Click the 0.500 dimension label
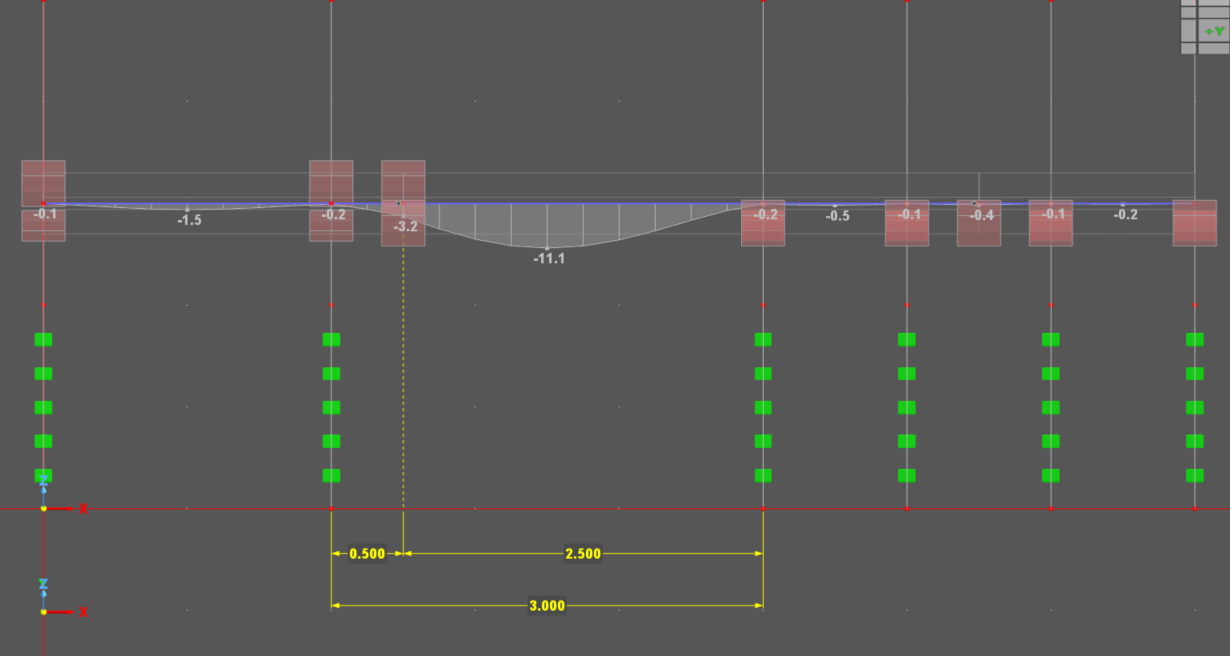This screenshot has width=1230, height=656. coord(367,554)
